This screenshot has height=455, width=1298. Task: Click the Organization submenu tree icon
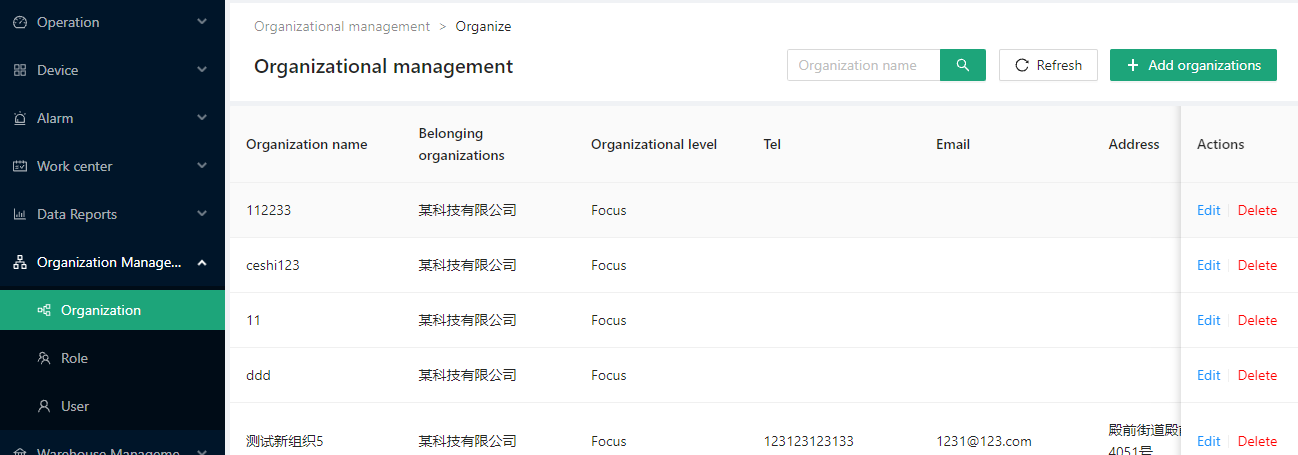(44, 310)
